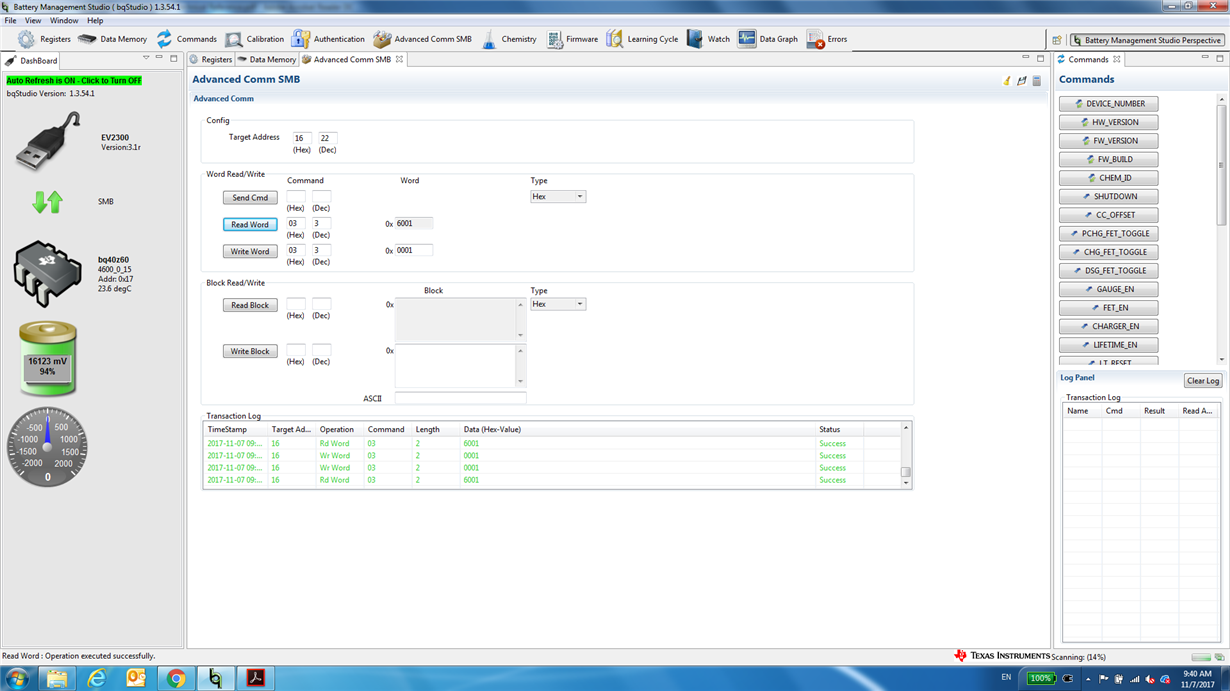
Task: Open the Data Graph tool
Action: (x=768, y=39)
